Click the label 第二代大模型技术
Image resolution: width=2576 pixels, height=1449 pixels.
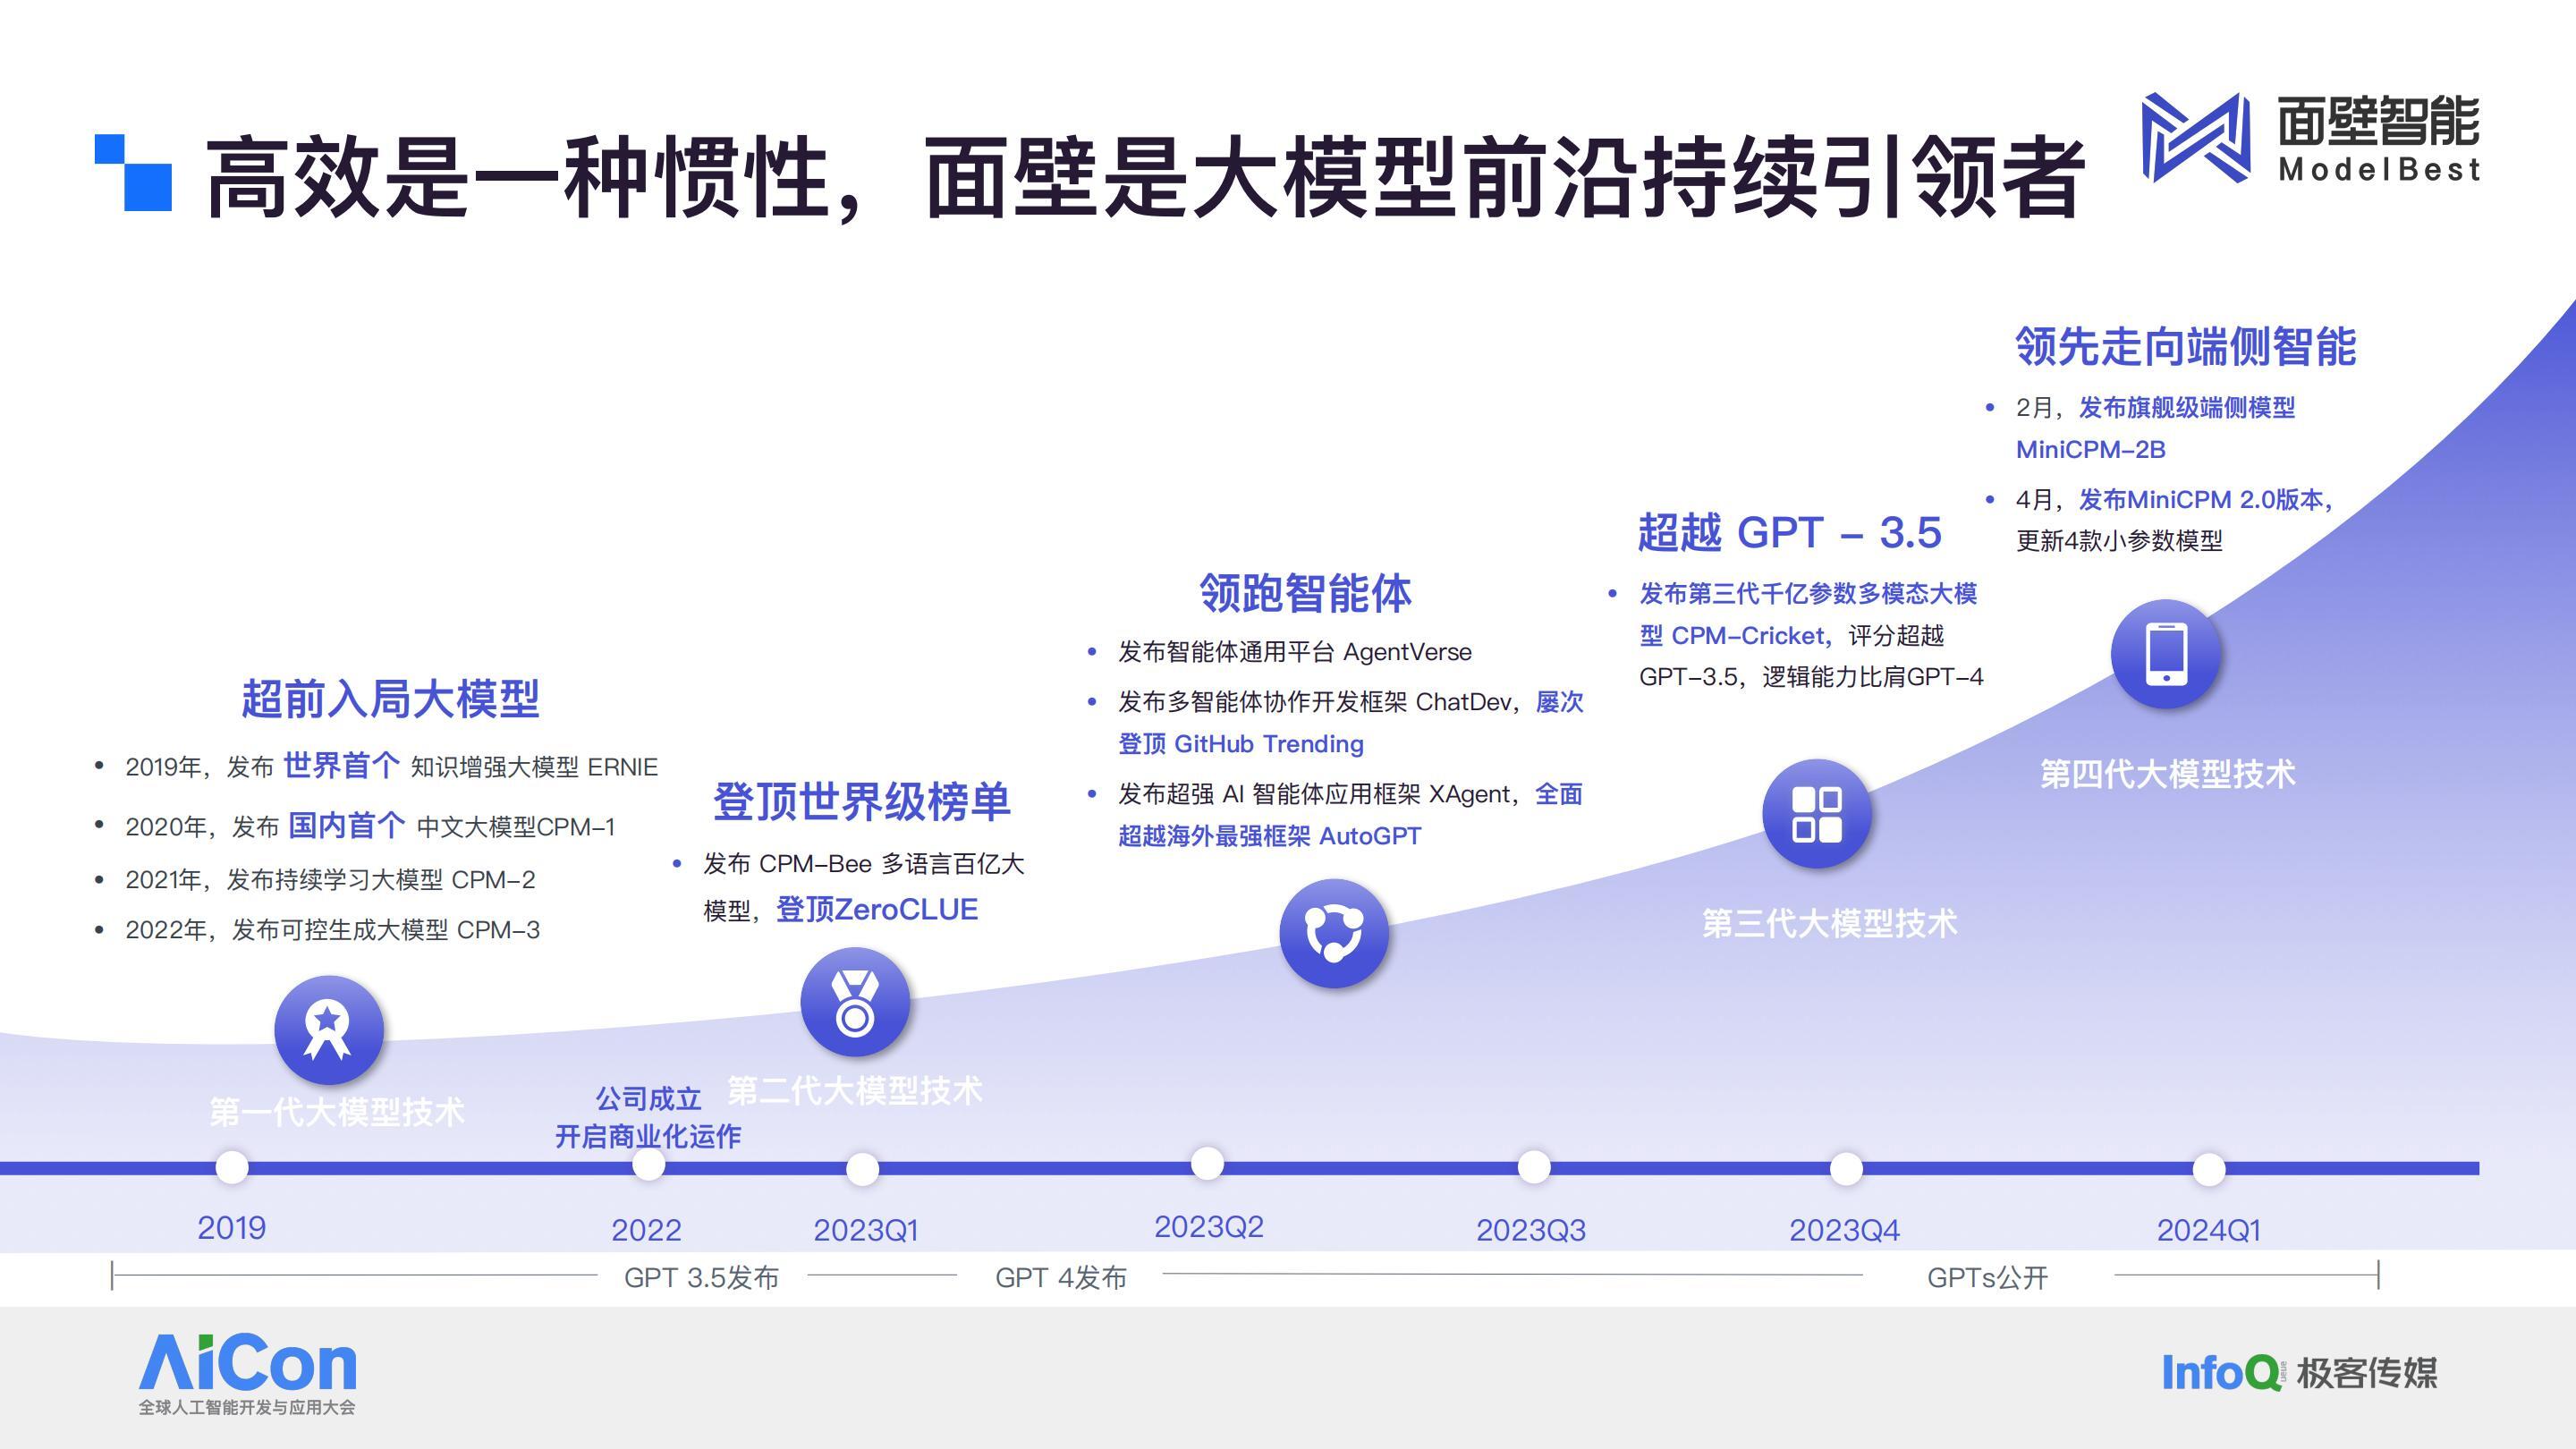855,1090
